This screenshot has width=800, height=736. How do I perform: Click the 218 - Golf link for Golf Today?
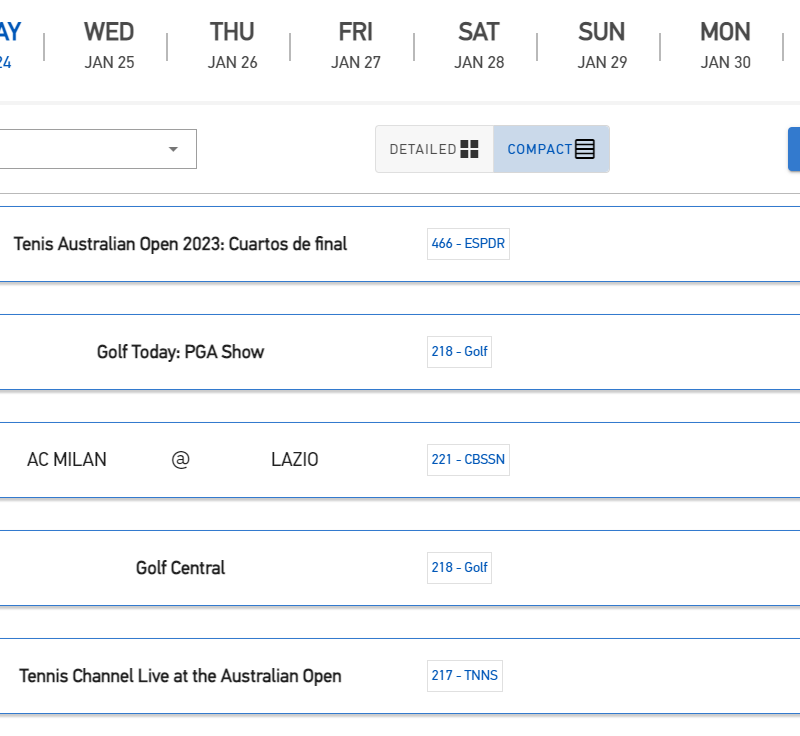(459, 351)
